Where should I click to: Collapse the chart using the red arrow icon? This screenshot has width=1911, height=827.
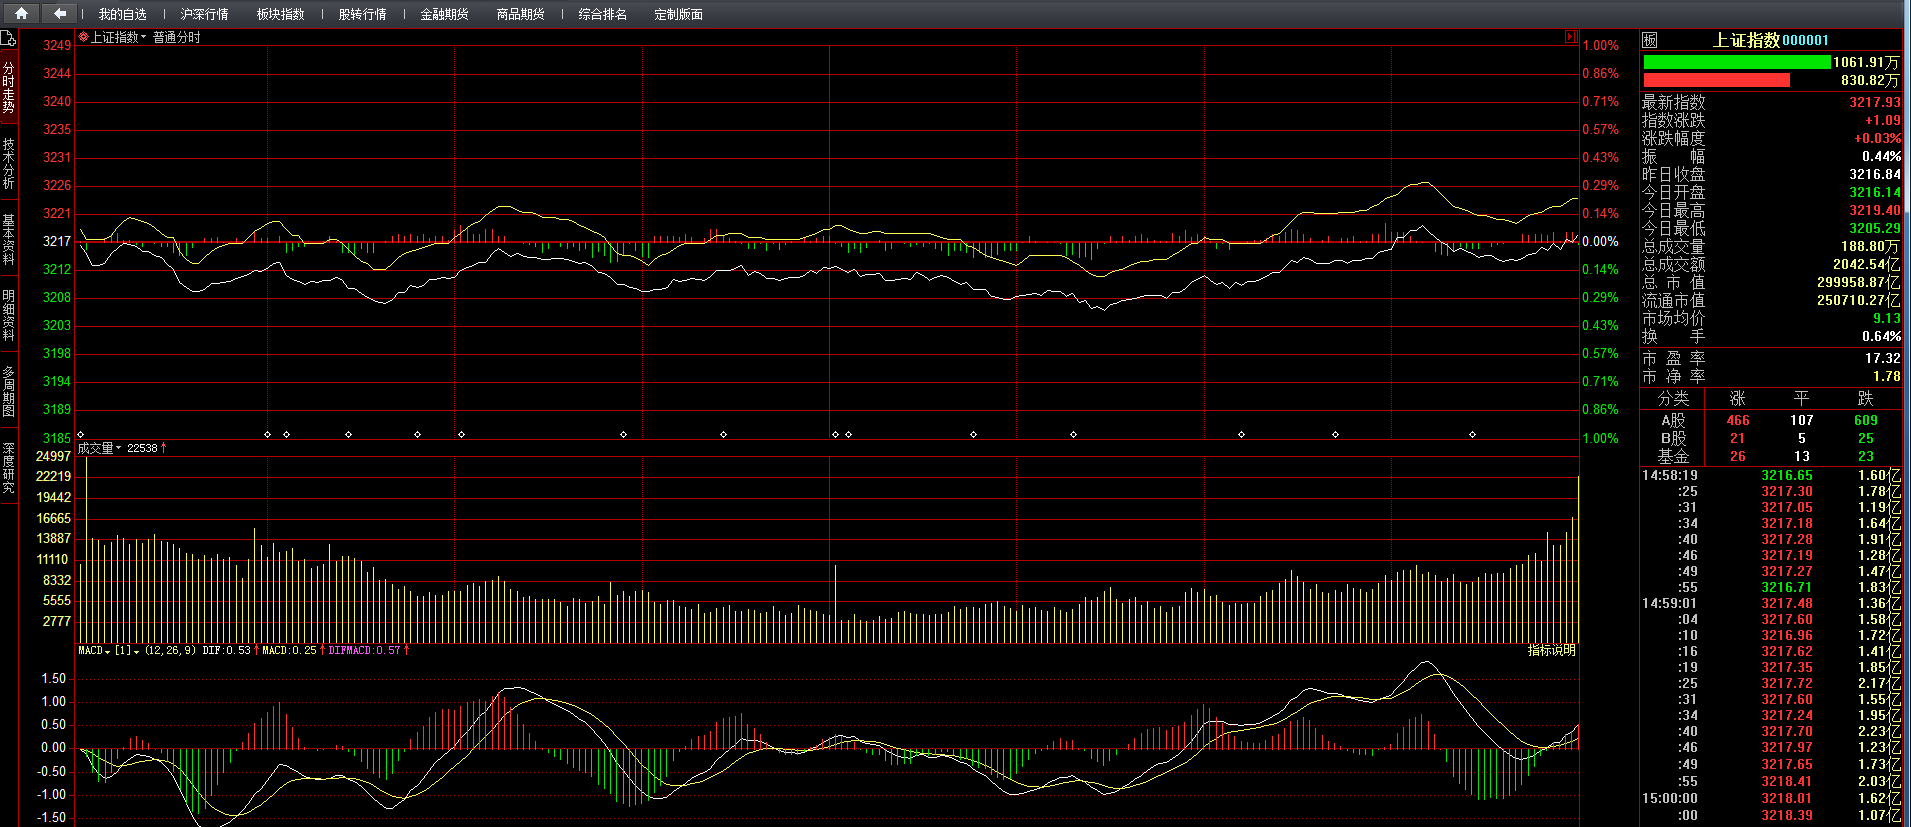point(1571,37)
